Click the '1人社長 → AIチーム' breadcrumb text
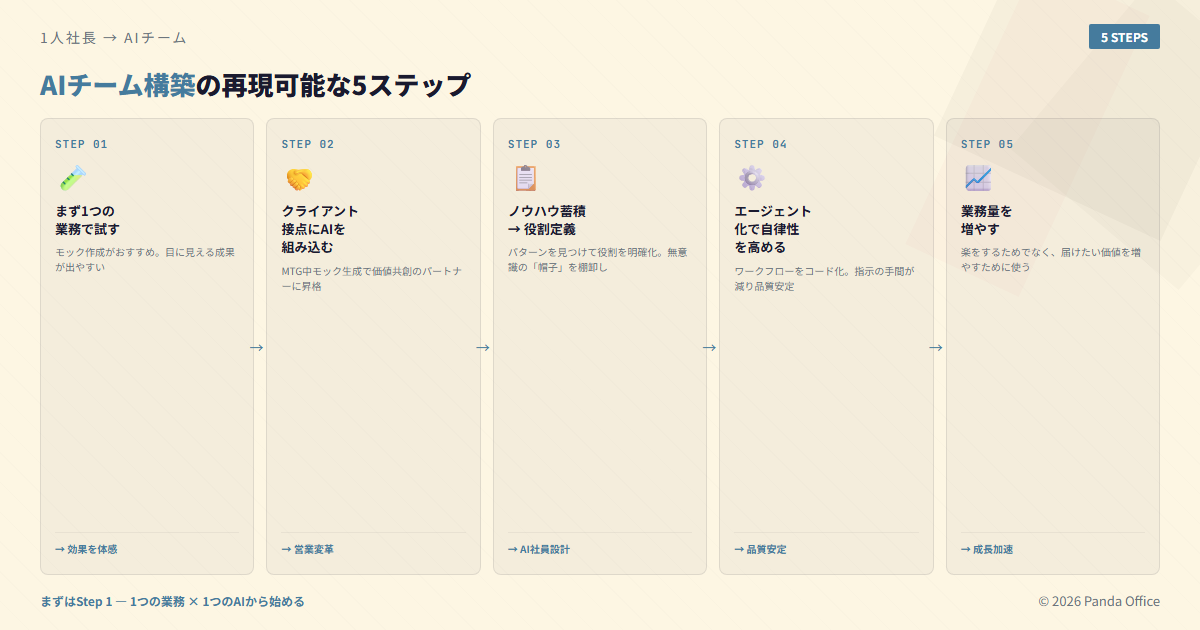This screenshot has height=630, width=1200. [x=113, y=38]
